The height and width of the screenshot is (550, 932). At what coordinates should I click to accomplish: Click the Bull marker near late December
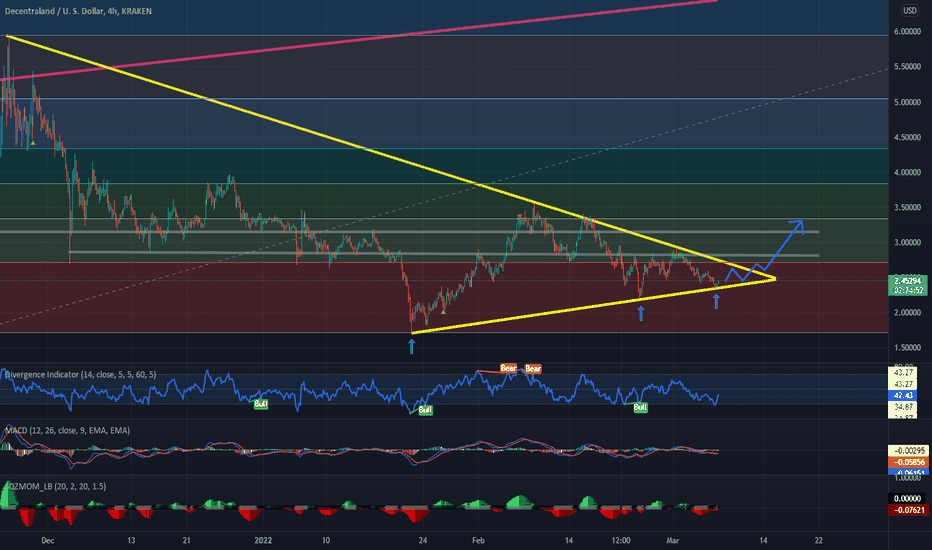point(260,404)
